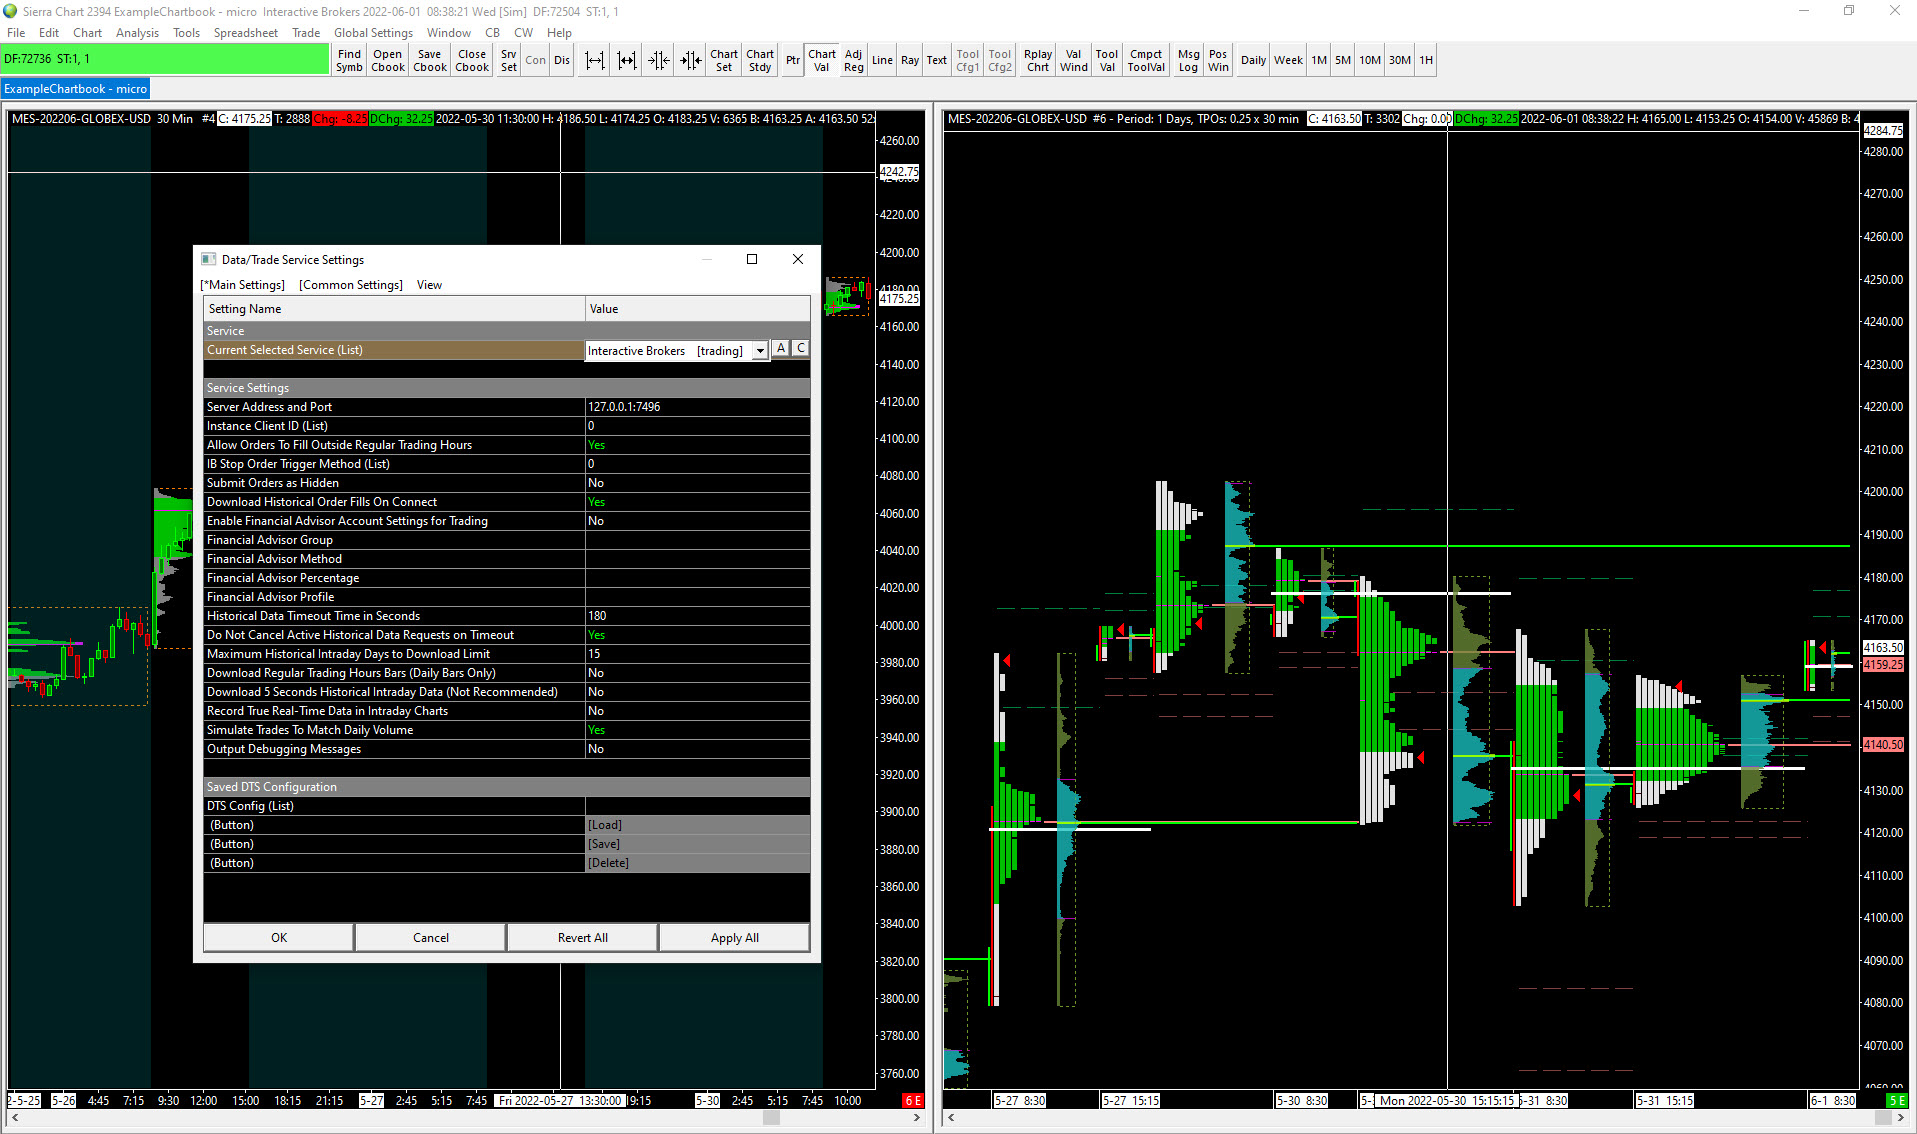Viewport: 1917px width, 1134px height.
Task: Open the Spreadsheet menu
Action: click(x=246, y=33)
